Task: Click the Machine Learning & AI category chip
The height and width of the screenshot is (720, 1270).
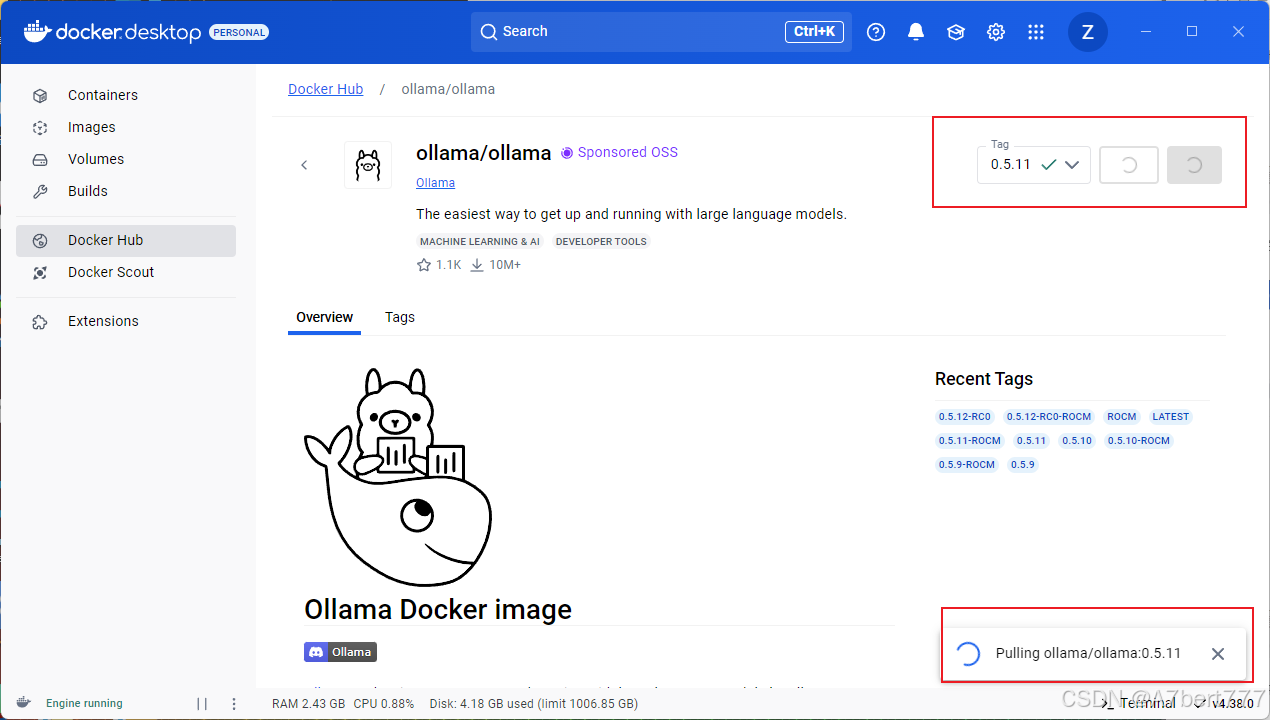Action: [480, 241]
